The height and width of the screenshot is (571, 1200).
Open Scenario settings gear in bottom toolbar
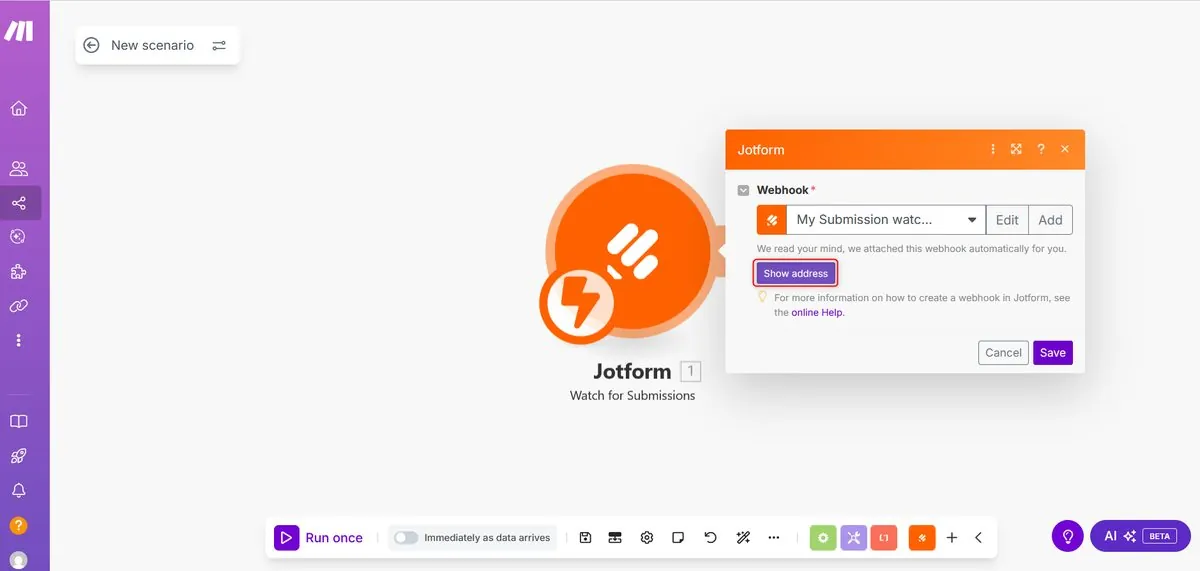click(647, 537)
